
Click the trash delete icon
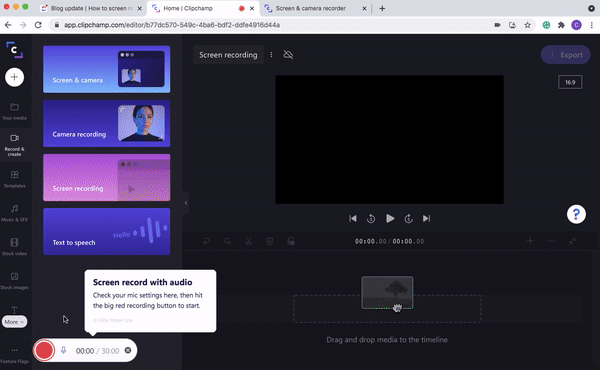click(270, 241)
